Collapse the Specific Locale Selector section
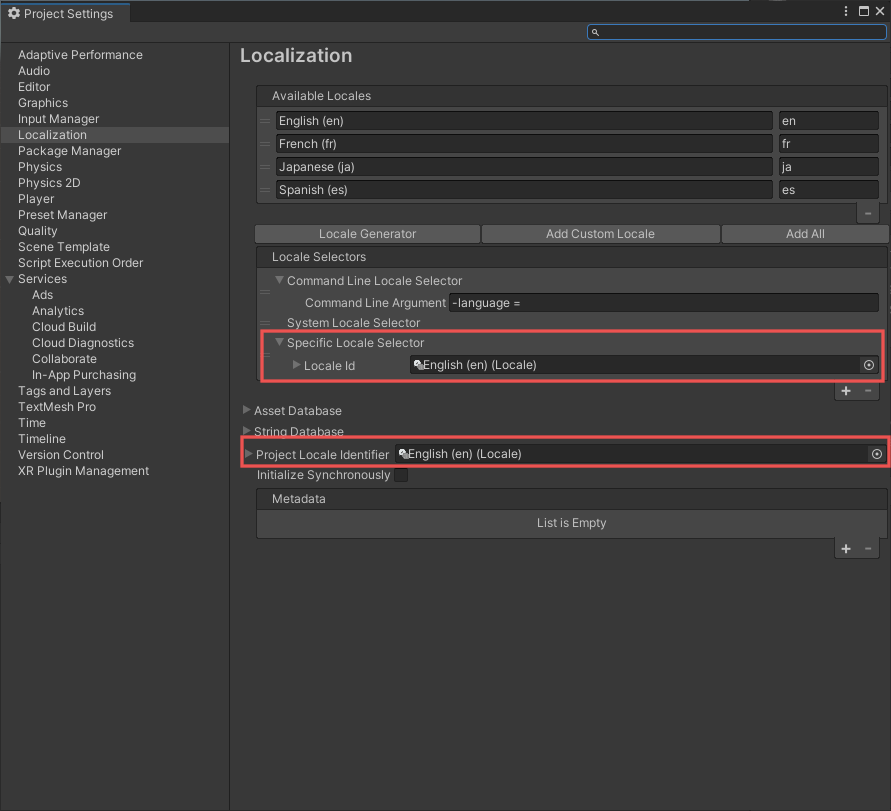891x811 pixels. pos(279,342)
